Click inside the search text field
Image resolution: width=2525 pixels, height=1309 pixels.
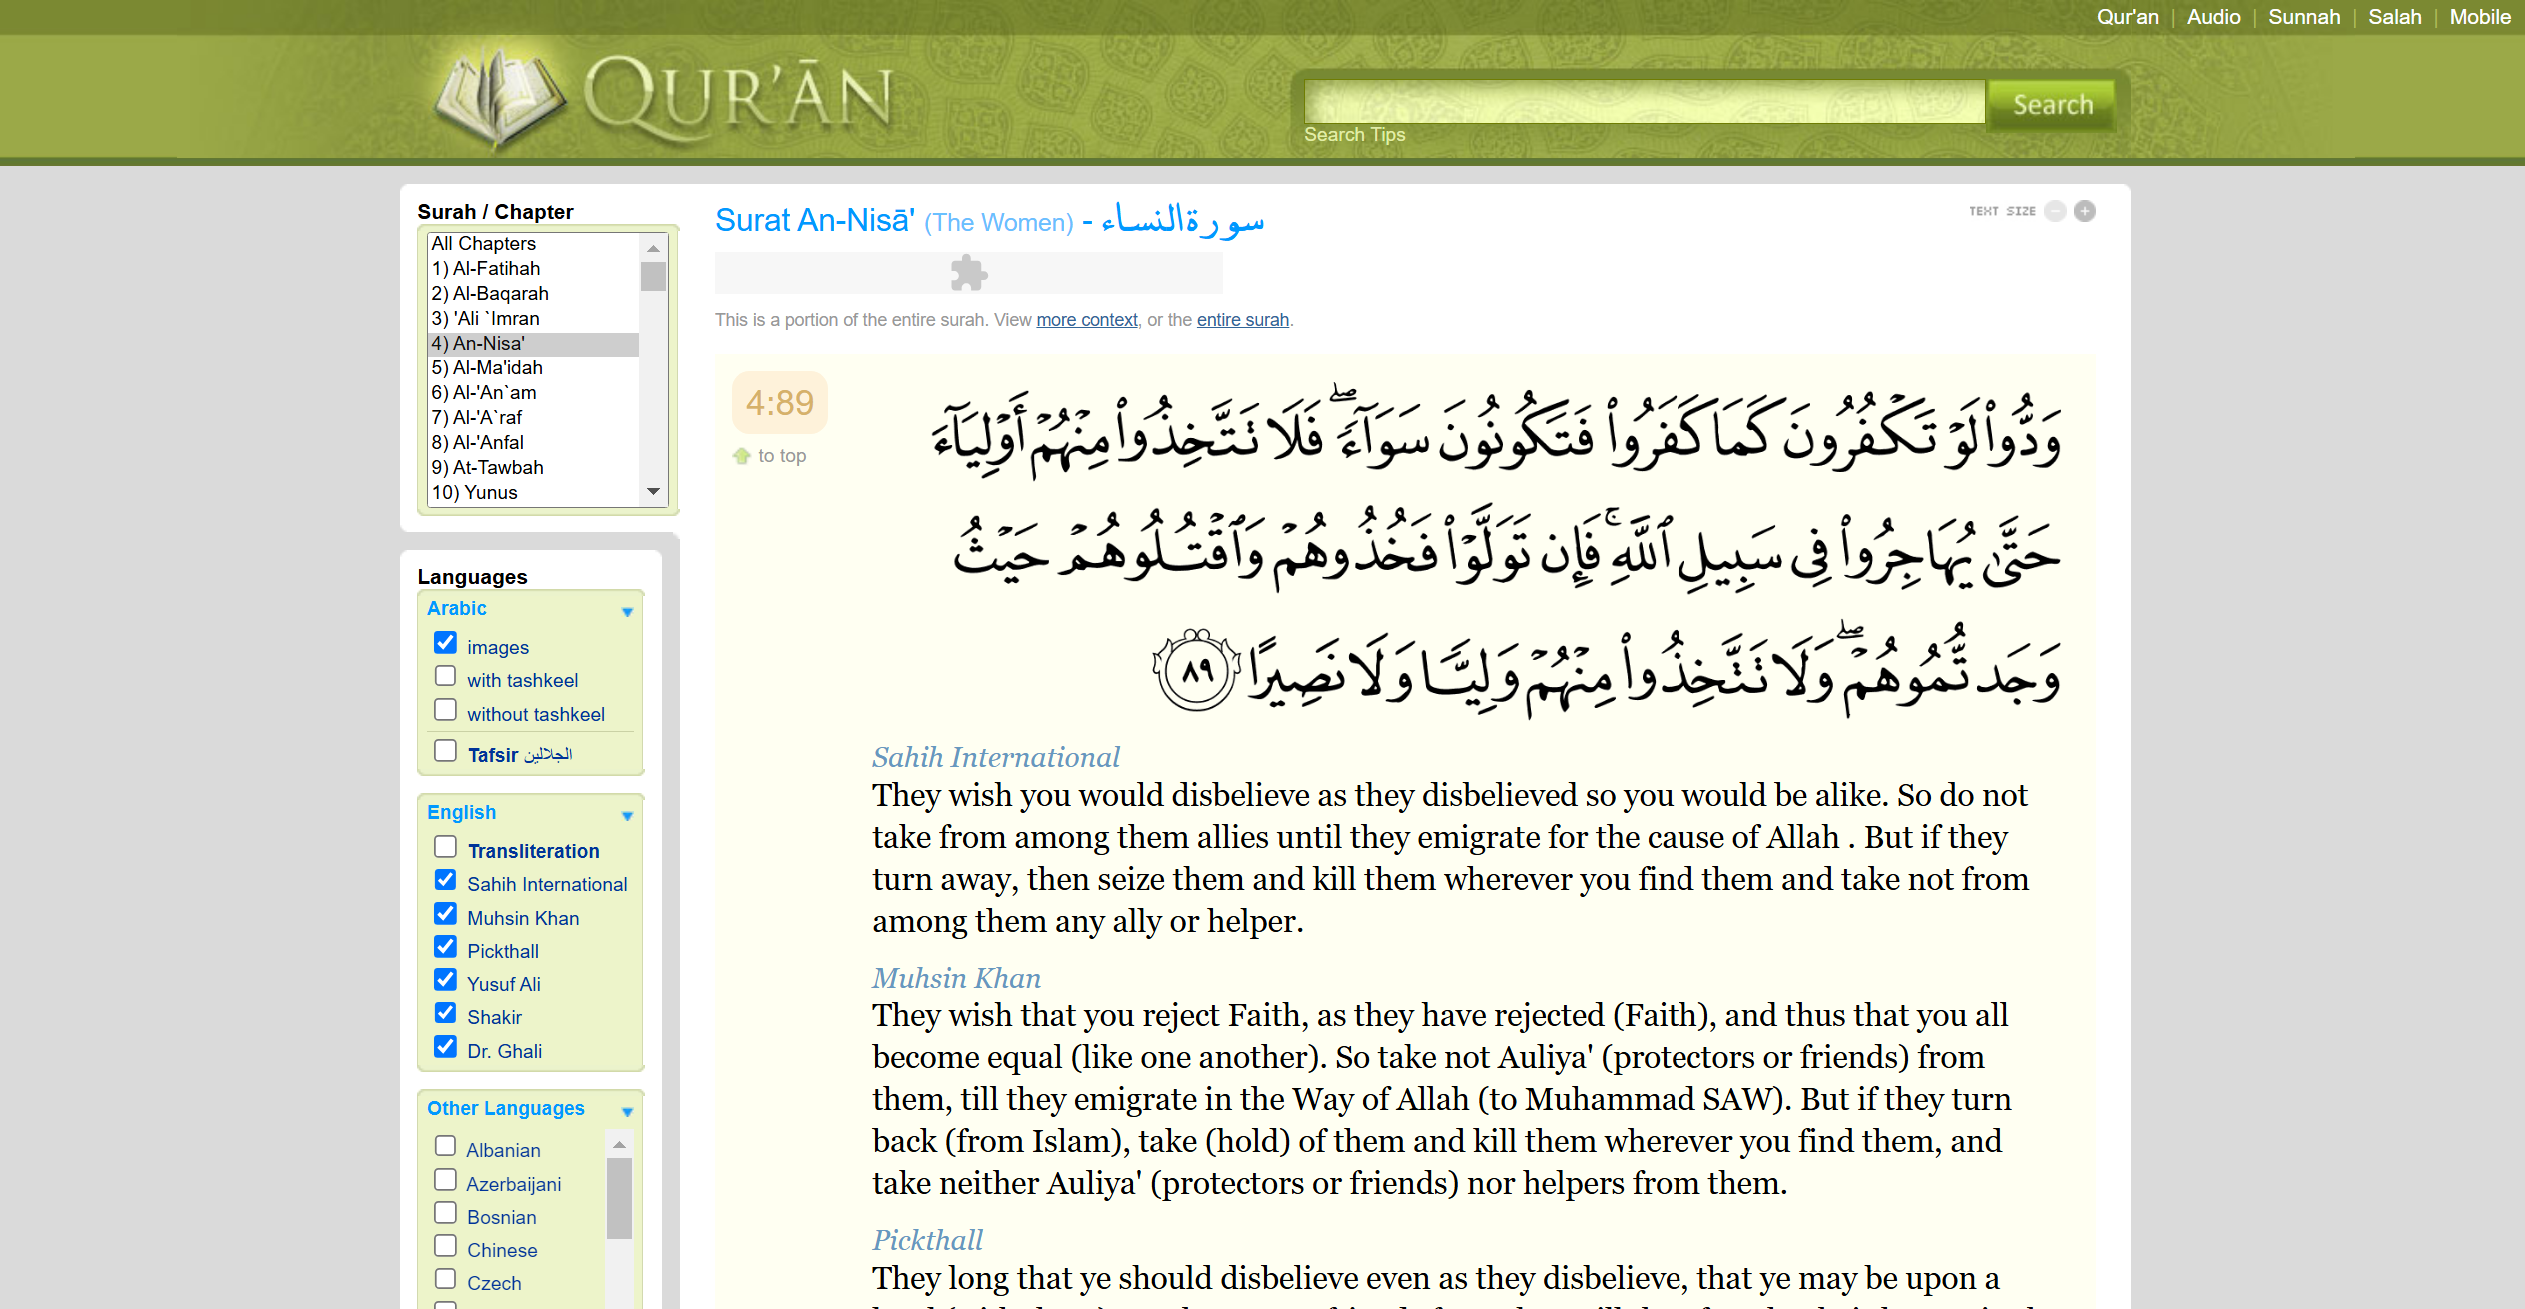pyautogui.click(x=1643, y=103)
